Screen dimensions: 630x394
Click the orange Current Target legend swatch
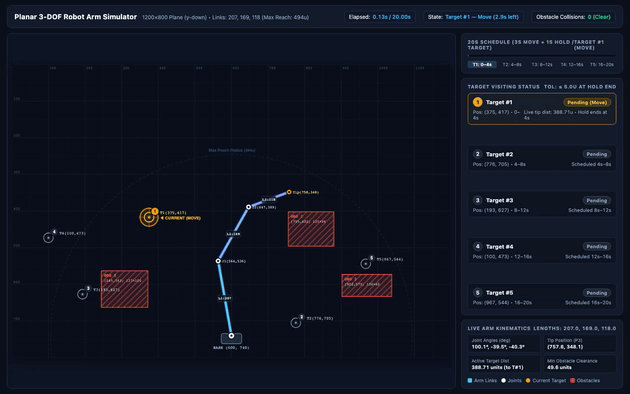coord(528,380)
